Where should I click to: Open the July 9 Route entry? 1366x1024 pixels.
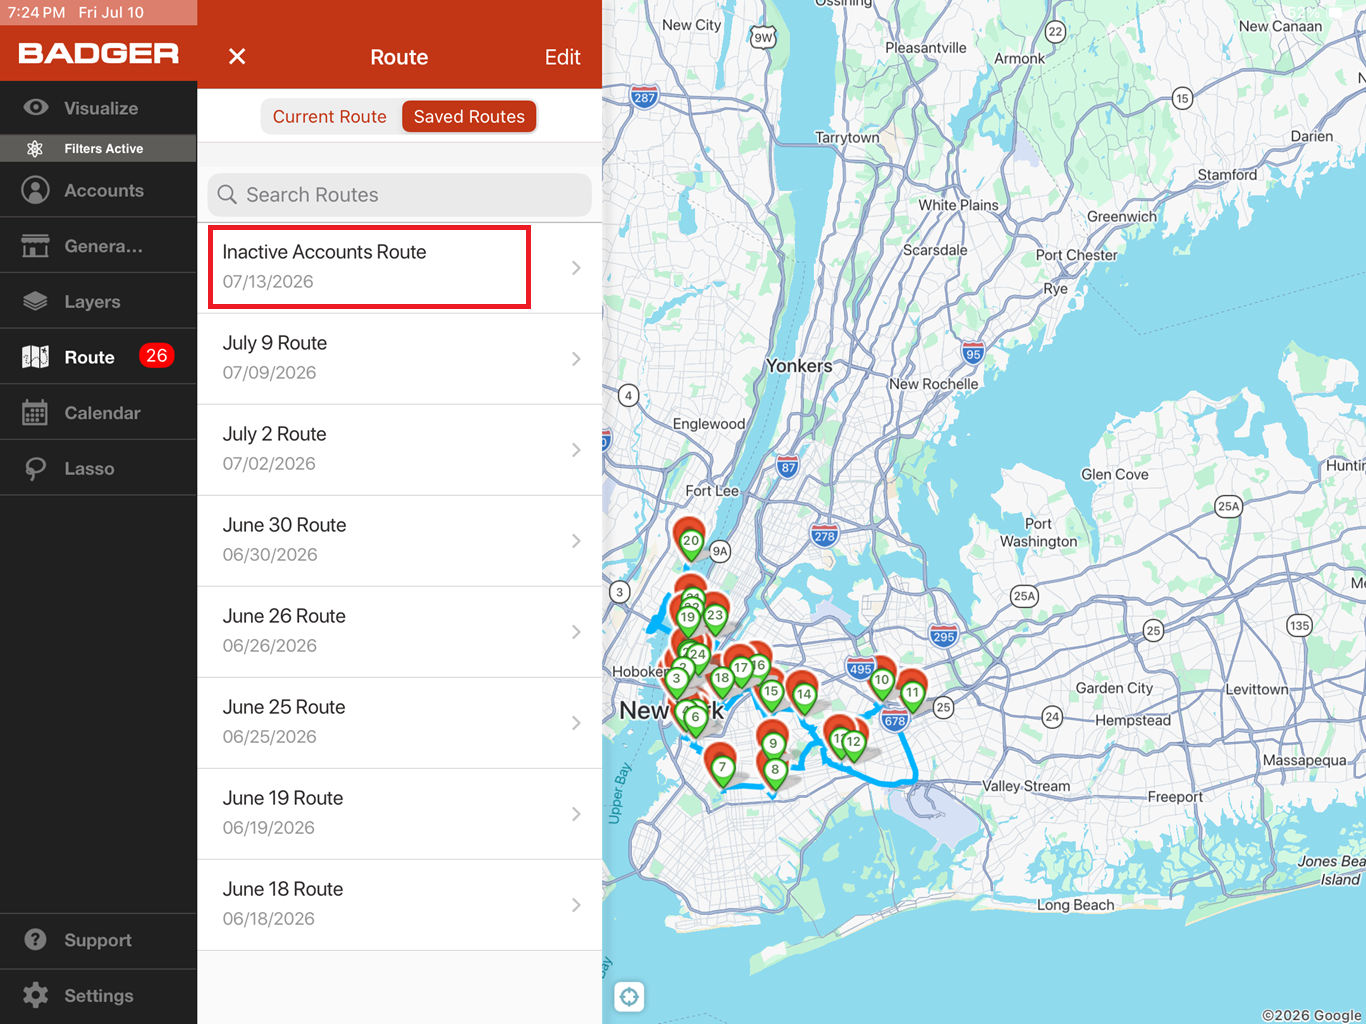[400, 359]
